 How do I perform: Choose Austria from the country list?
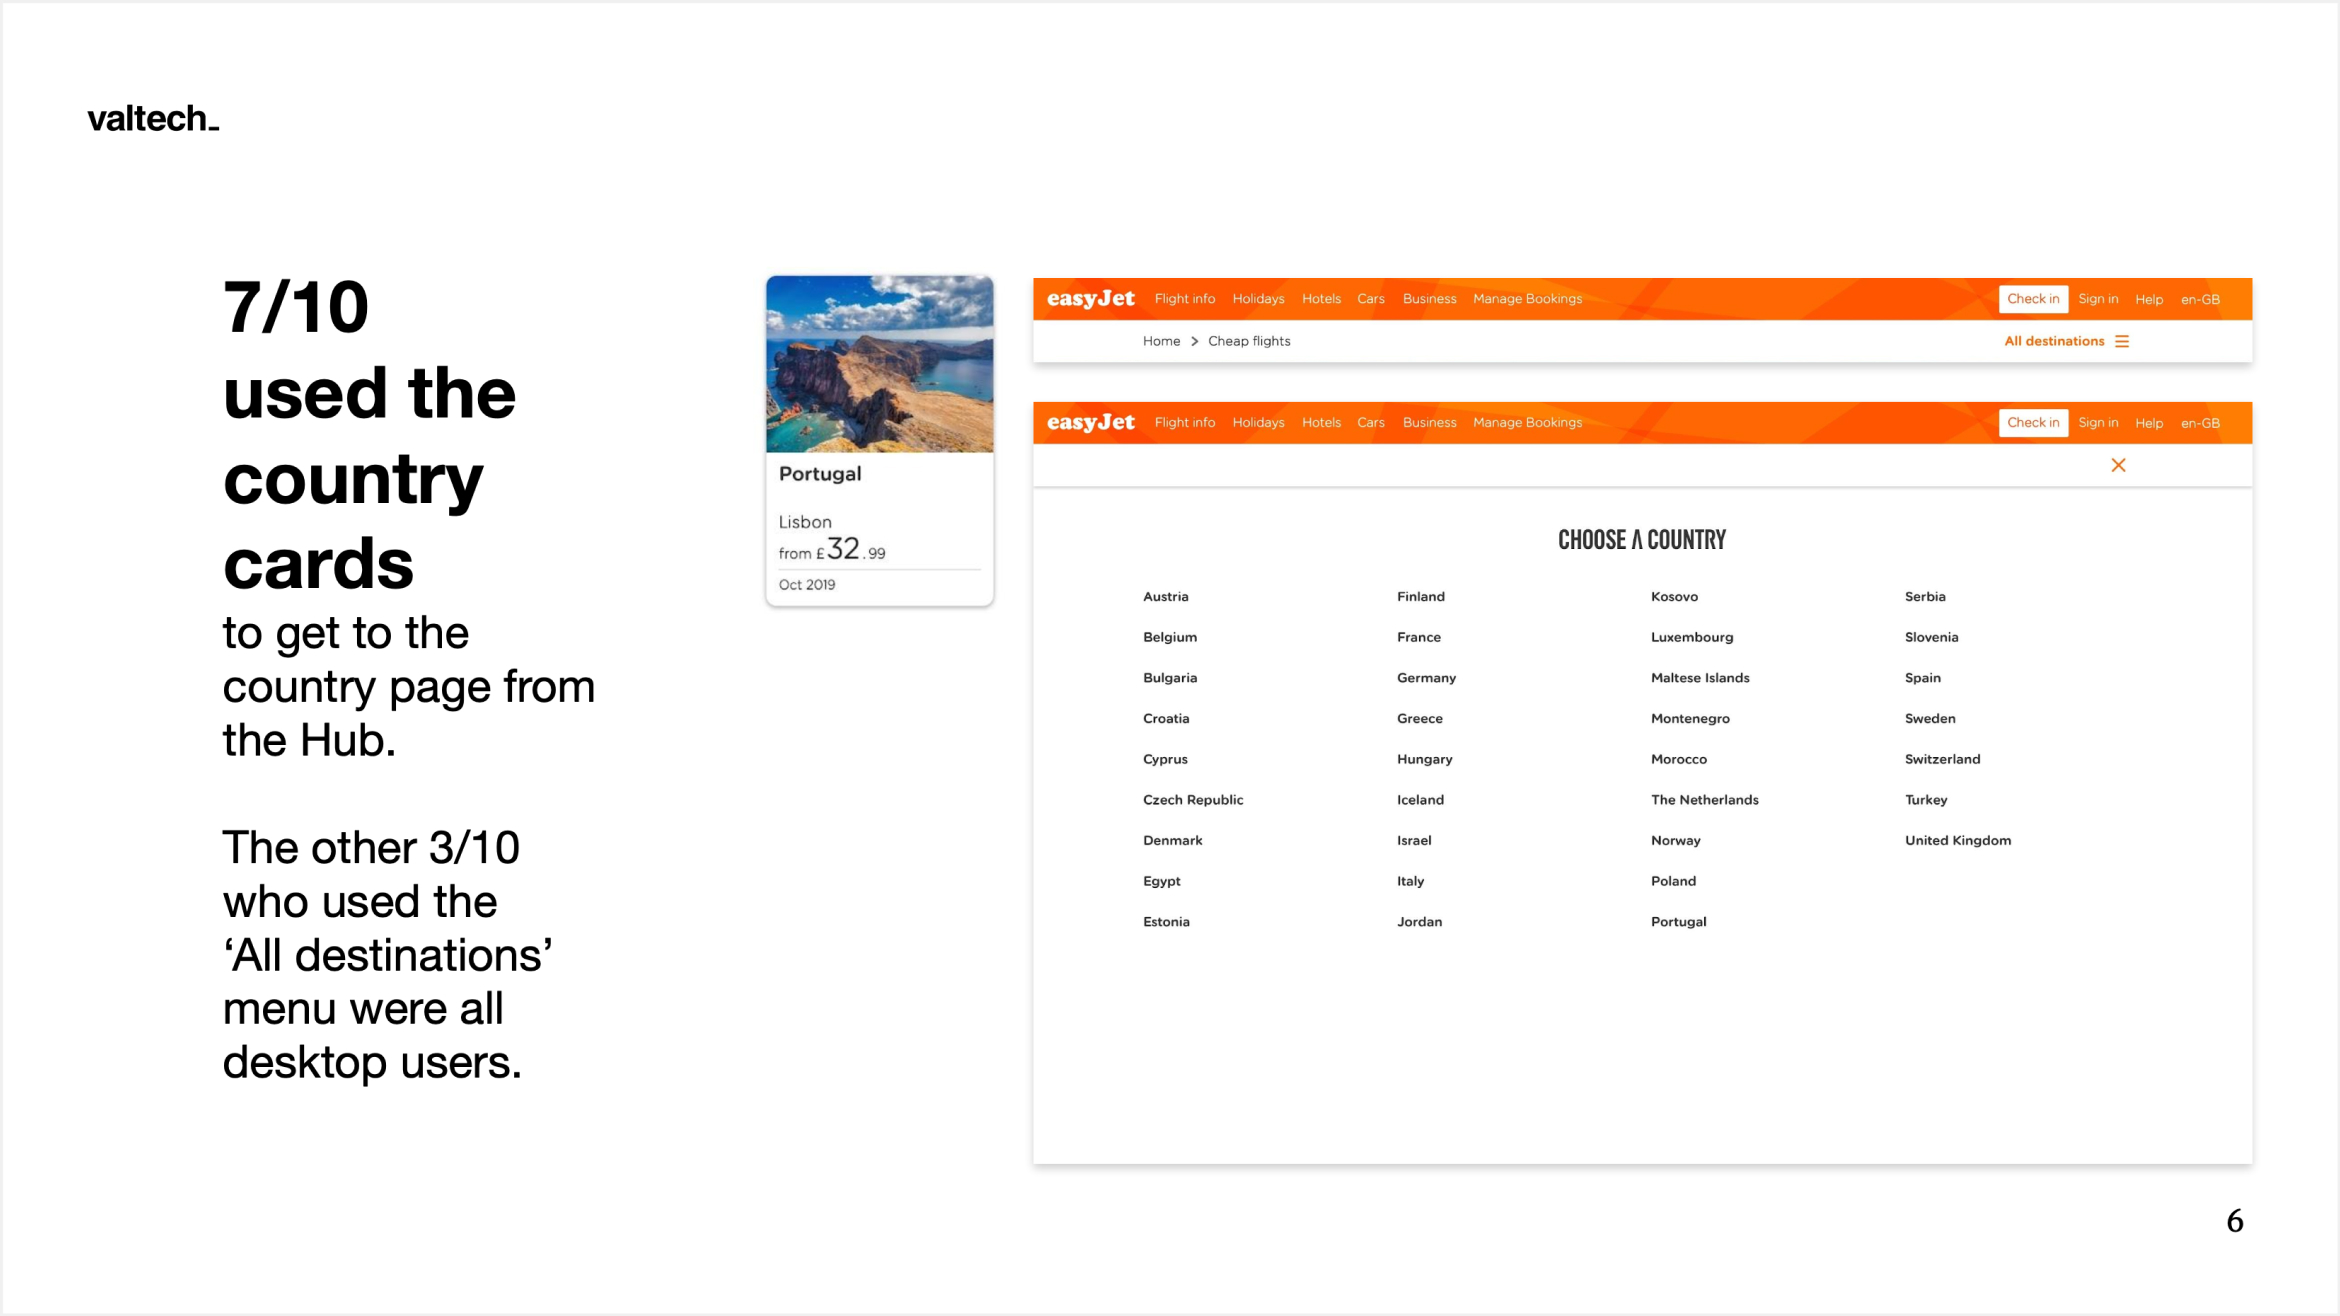pos(1165,597)
